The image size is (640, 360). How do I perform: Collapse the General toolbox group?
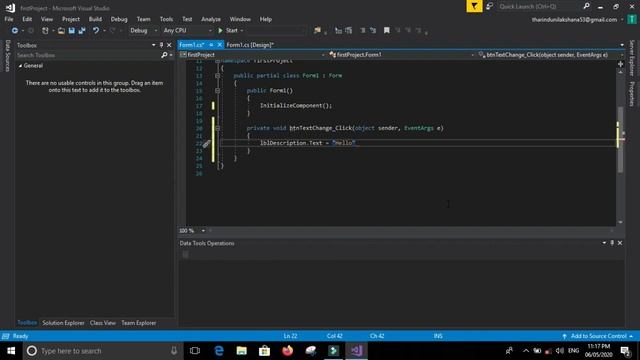pyautogui.click(x=20, y=66)
